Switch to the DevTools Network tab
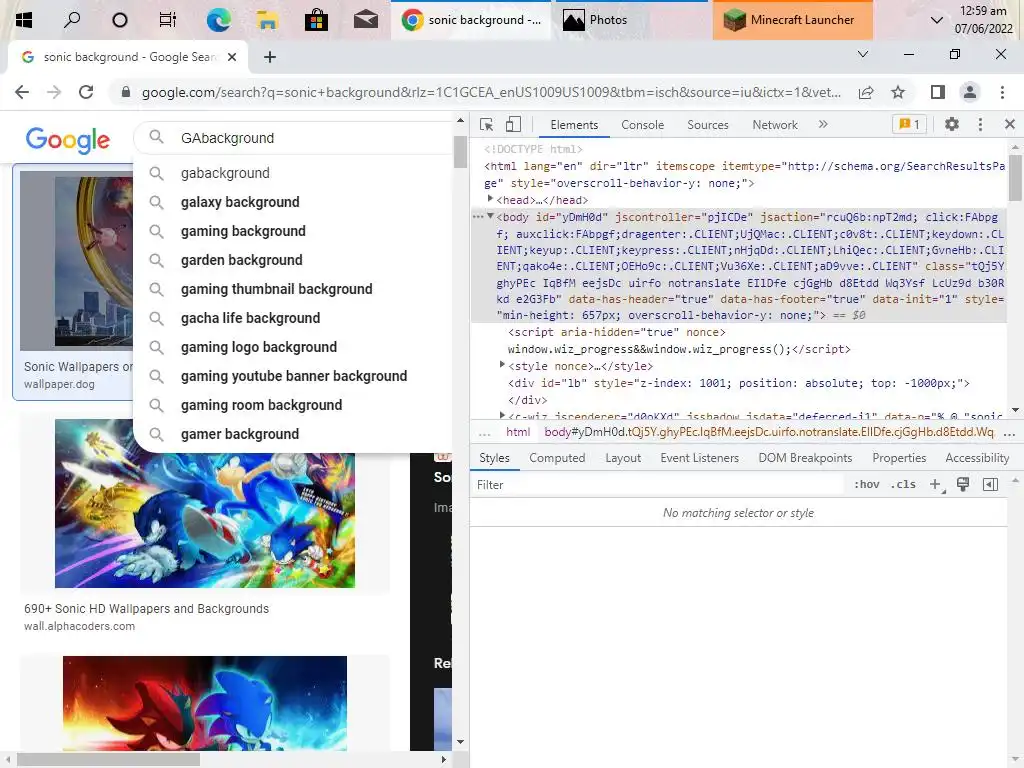 [775, 125]
